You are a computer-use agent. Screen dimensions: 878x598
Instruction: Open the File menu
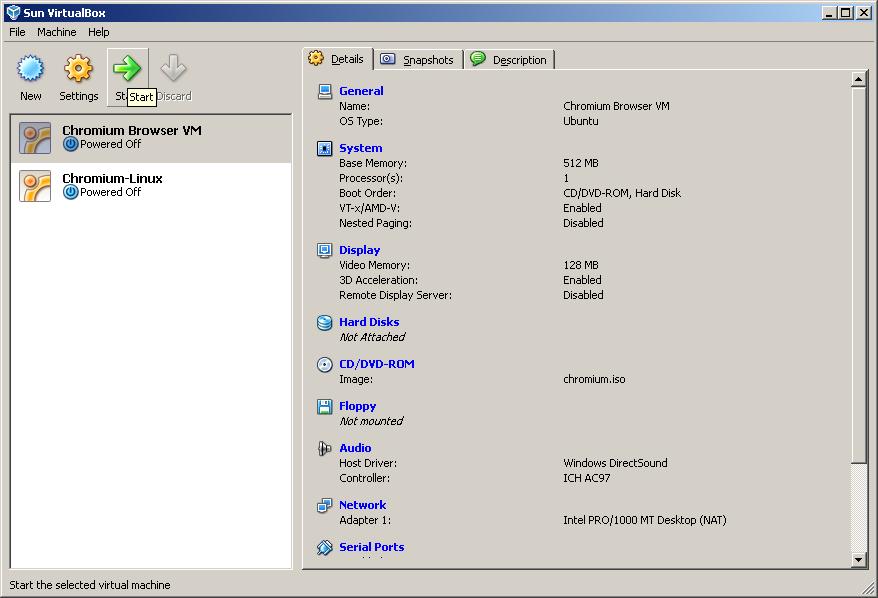[x=17, y=32]
